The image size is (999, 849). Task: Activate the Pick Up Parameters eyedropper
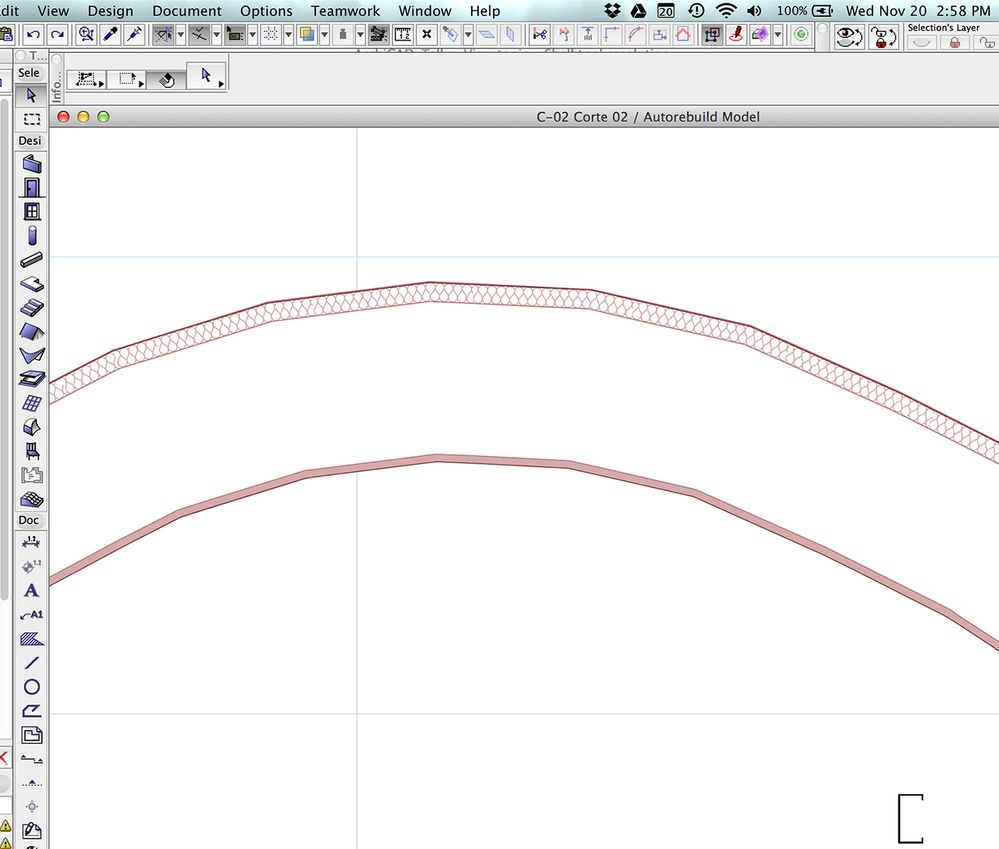110,34
